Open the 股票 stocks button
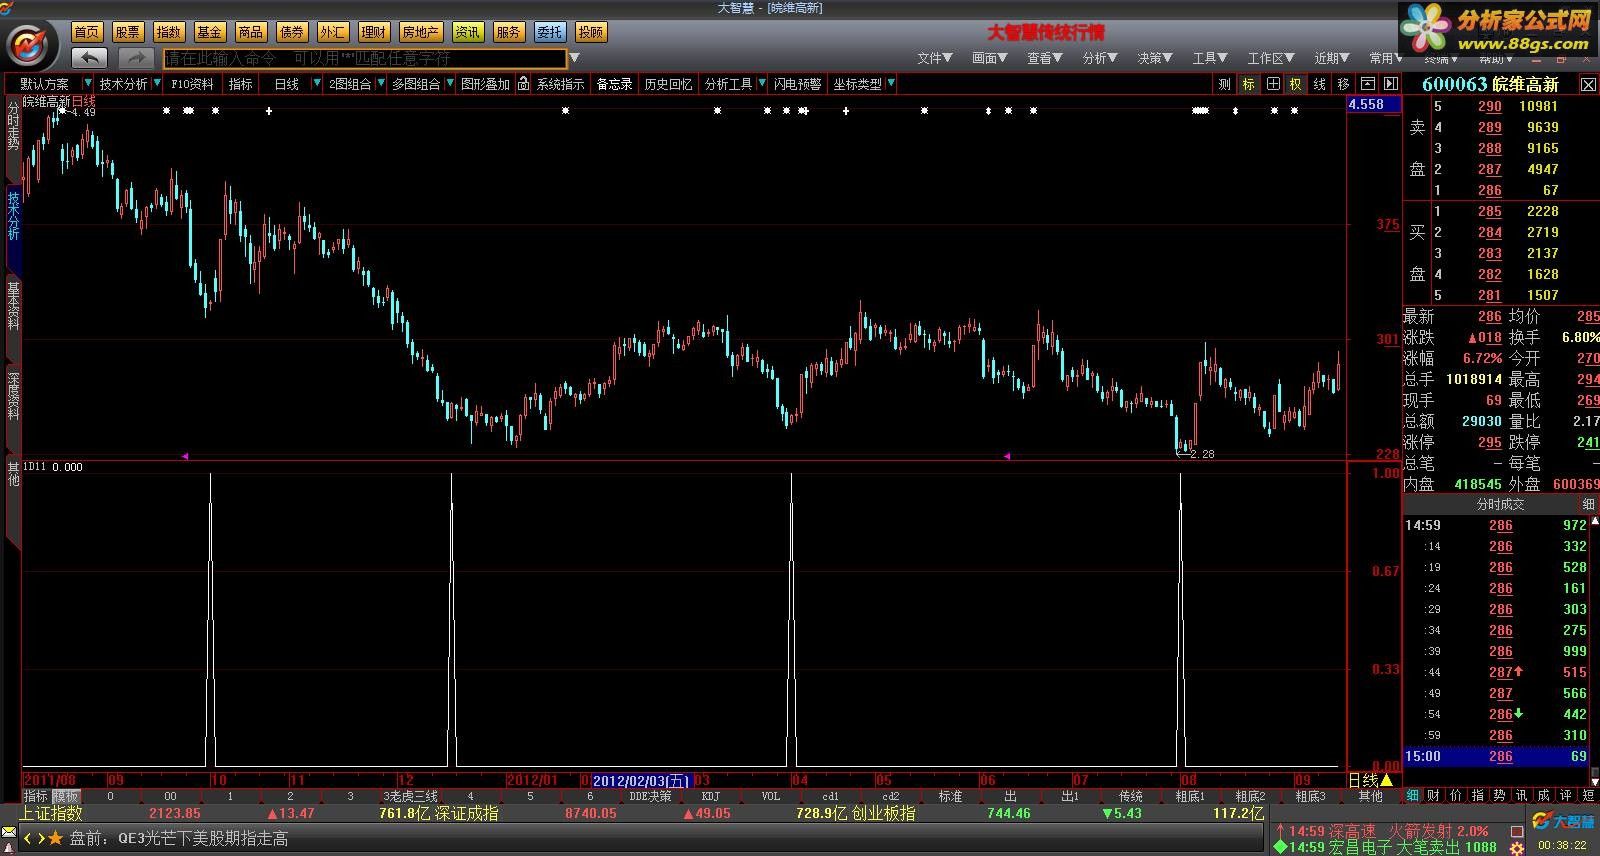 128,32
